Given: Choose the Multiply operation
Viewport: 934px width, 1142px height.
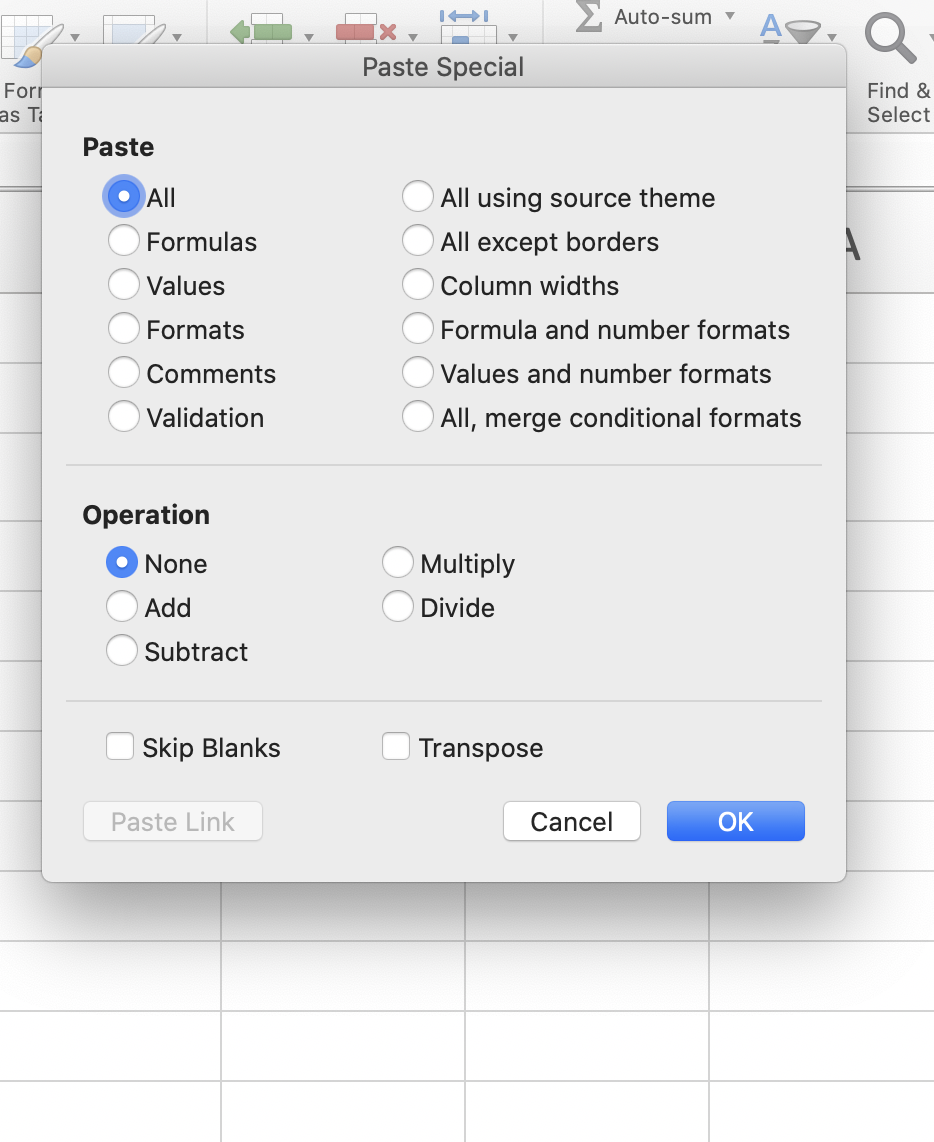Looking at the screenshot, I should 398,564.
